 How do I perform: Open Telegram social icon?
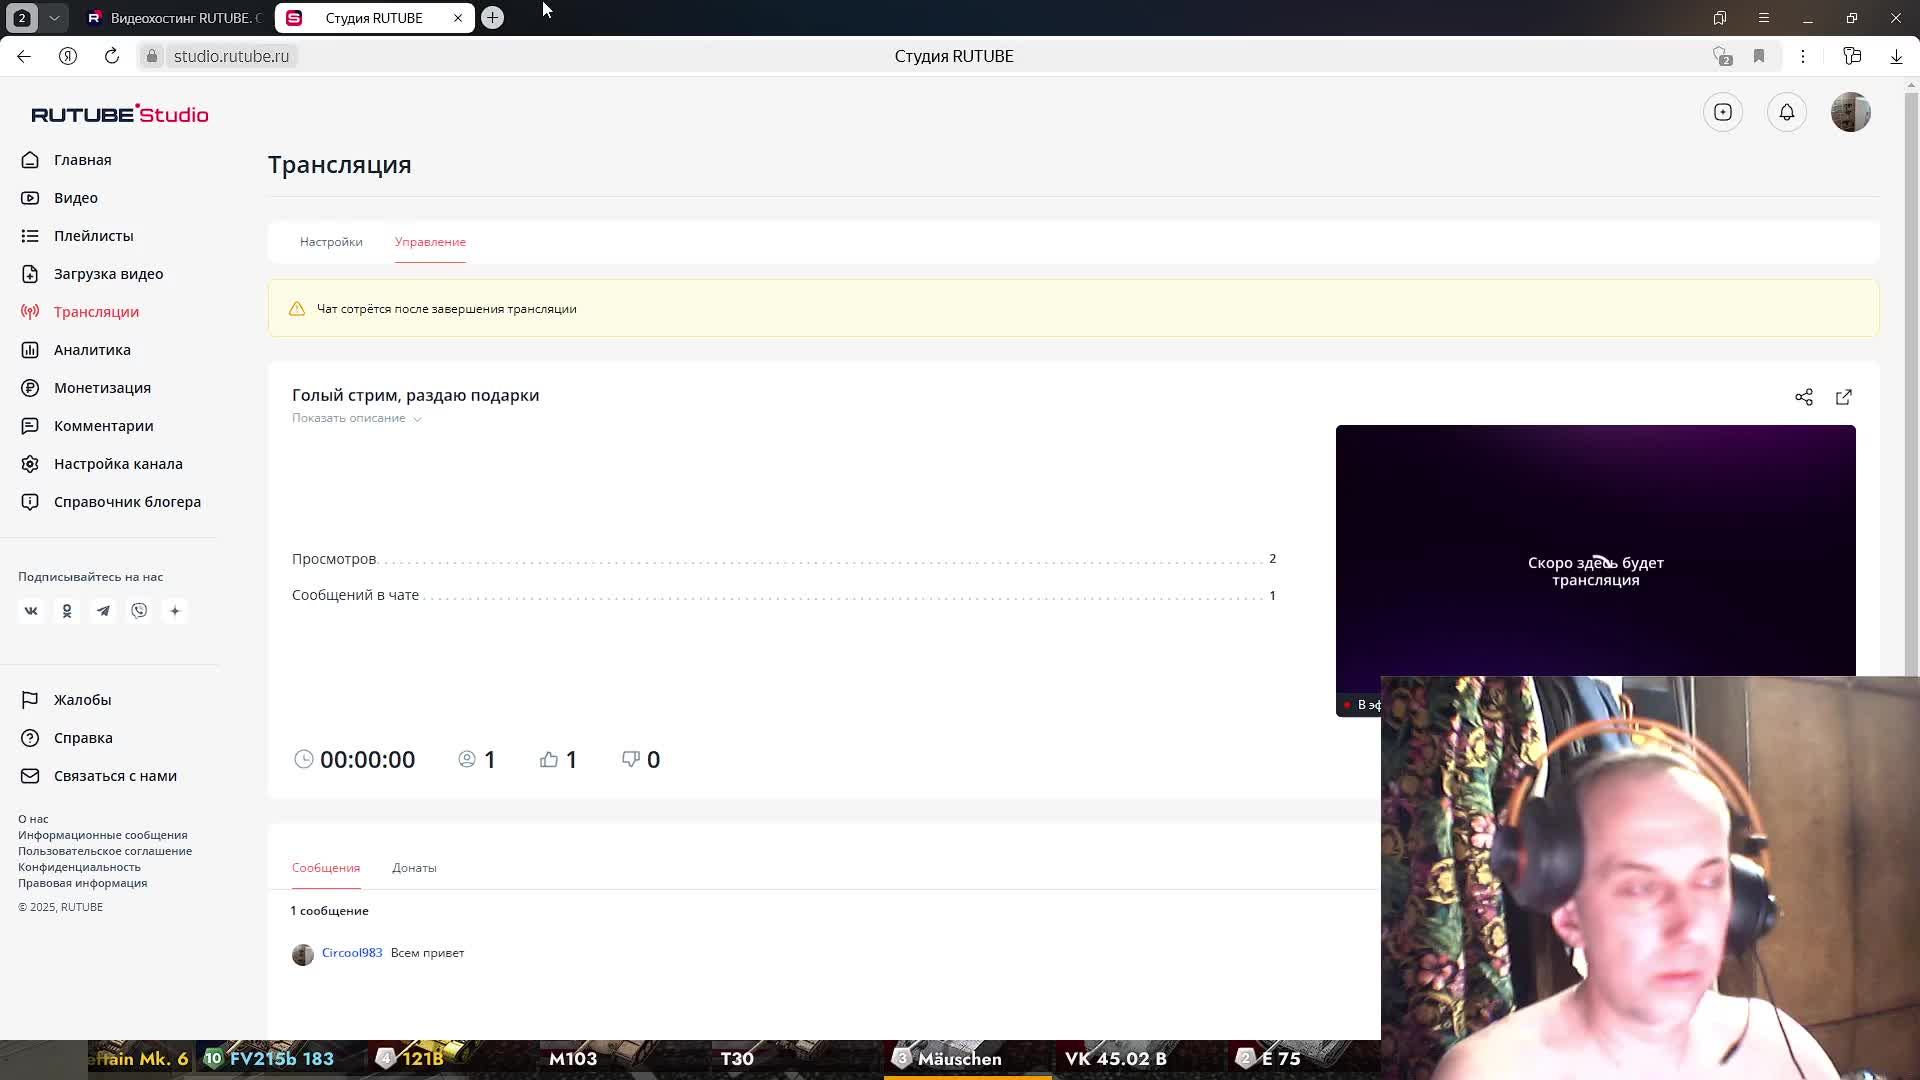click(103, 611)
